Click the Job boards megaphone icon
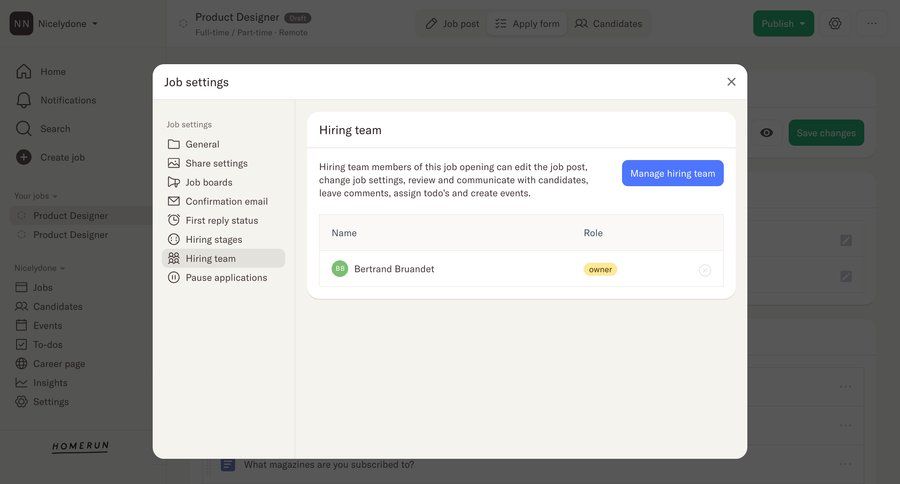Image resolution: width=900 pixels, height=484 pixels. pyautogui.click(x=173, y=182)
